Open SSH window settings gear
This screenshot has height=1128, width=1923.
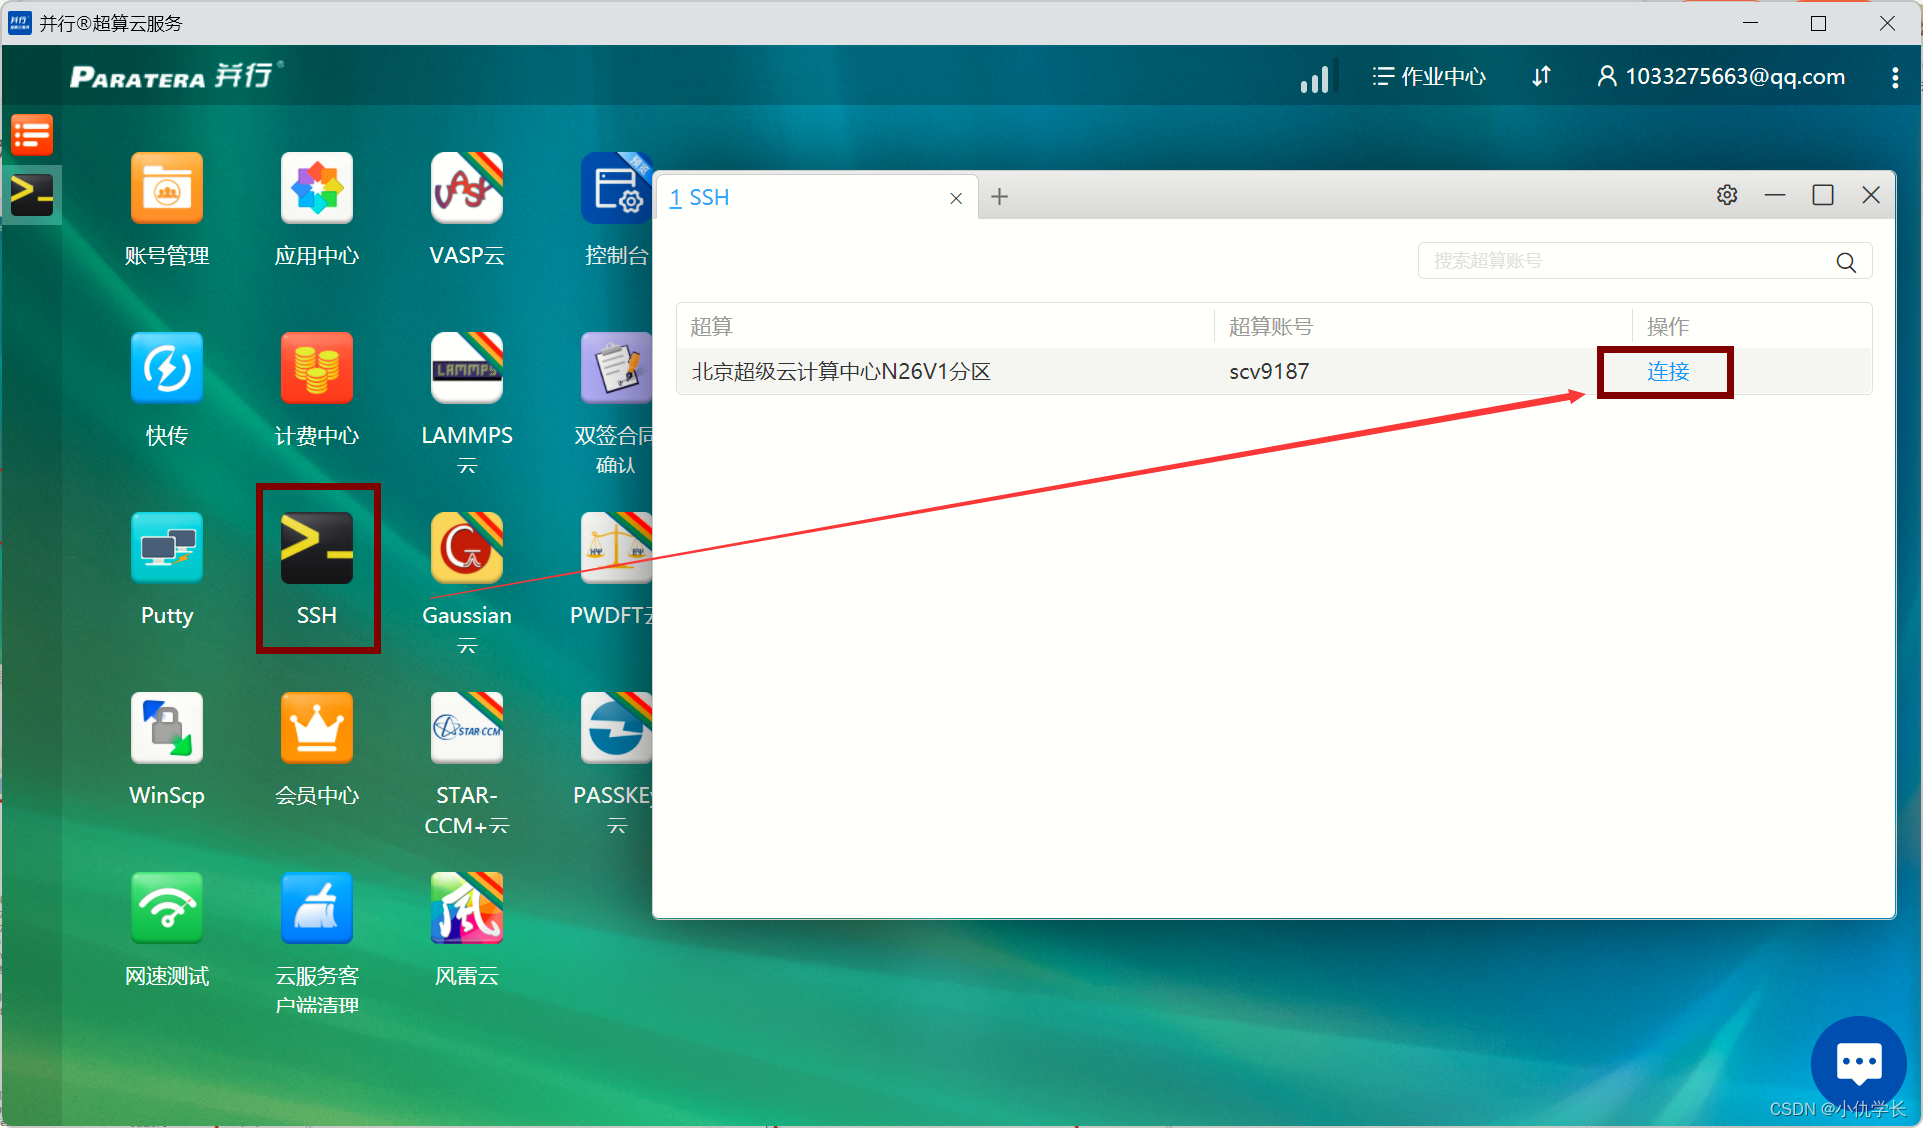(x=1726, y=196)
